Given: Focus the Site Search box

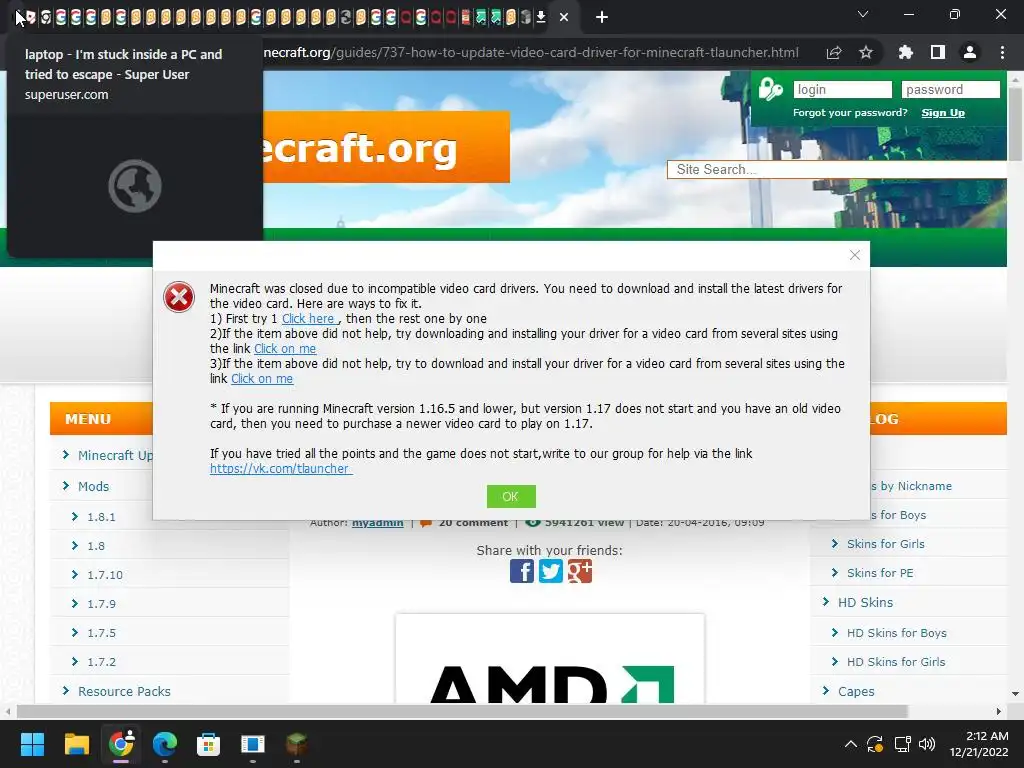Looking at the screenshot, I should [837, 170].
